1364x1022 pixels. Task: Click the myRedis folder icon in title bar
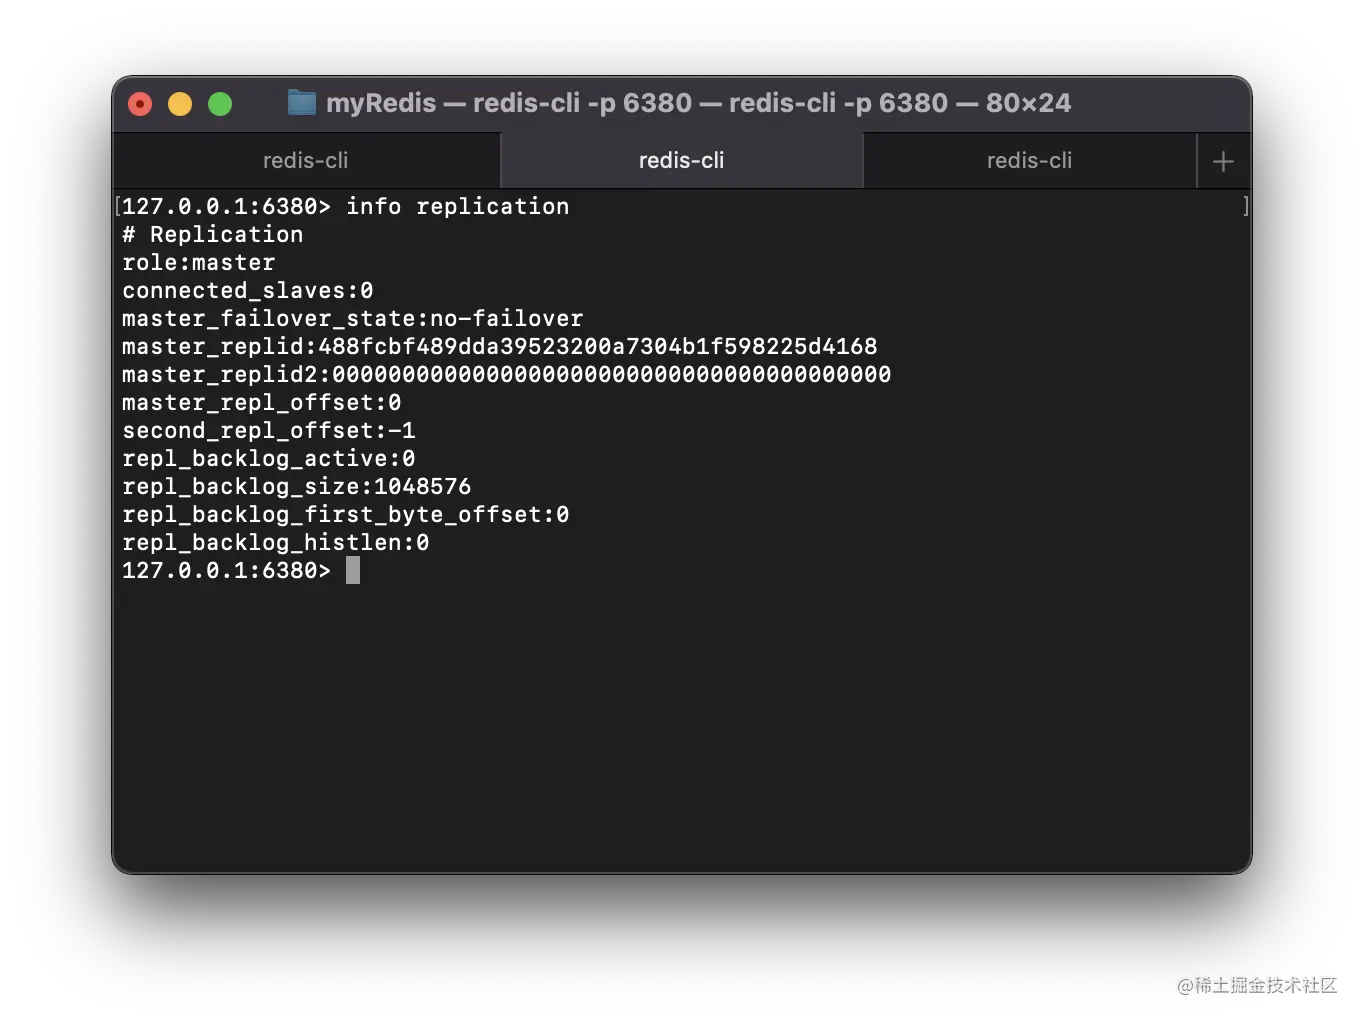point(301,102)
